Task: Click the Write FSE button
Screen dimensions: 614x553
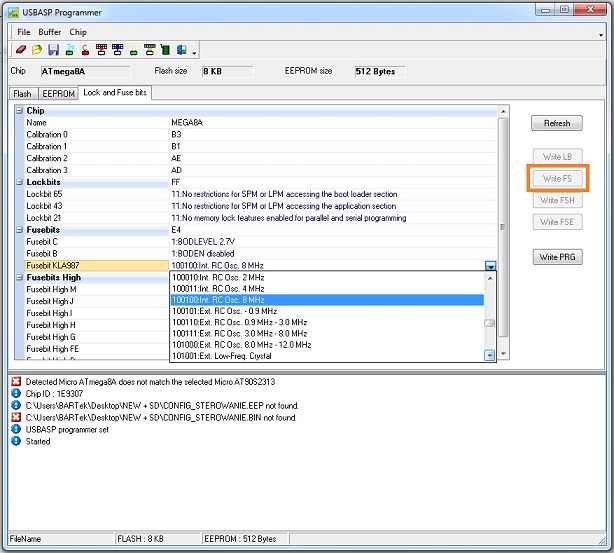Action: (557, 222)
